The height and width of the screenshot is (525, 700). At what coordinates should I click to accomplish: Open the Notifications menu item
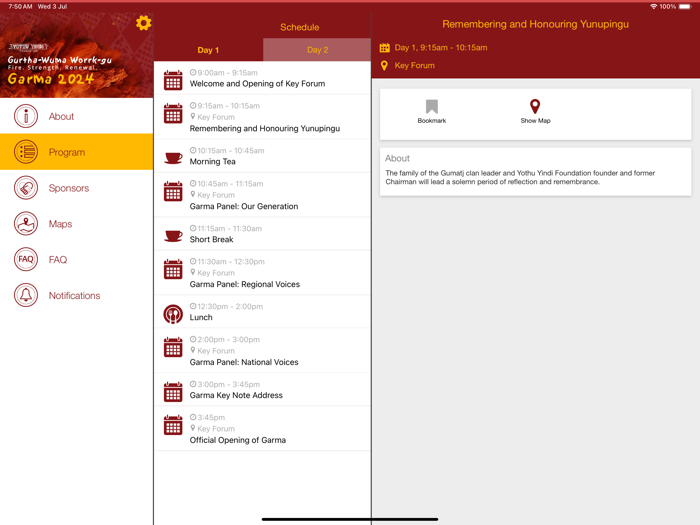click(76, 295)
